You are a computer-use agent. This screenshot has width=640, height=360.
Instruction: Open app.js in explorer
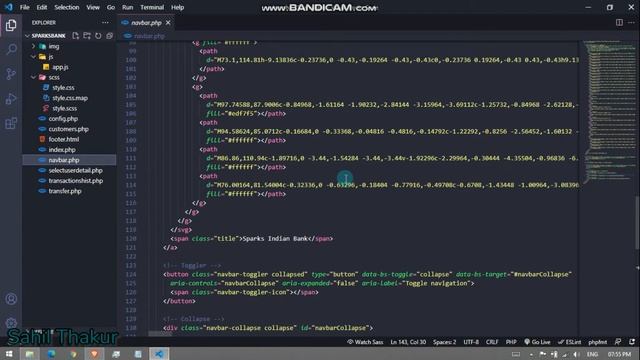[x=60, y=67]
